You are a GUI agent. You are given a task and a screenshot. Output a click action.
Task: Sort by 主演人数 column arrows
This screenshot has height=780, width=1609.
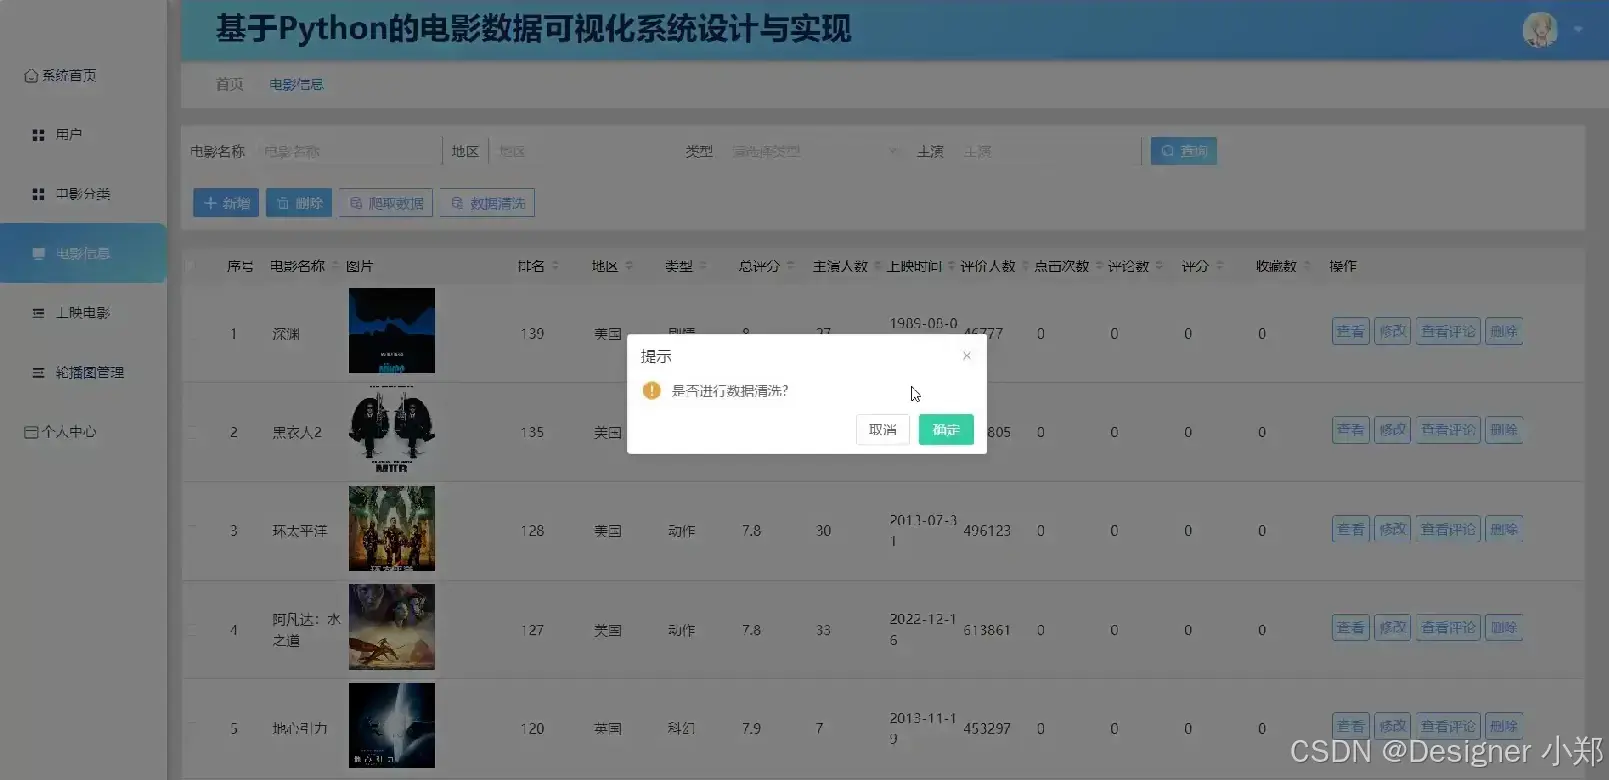click(x=877, y=266)
